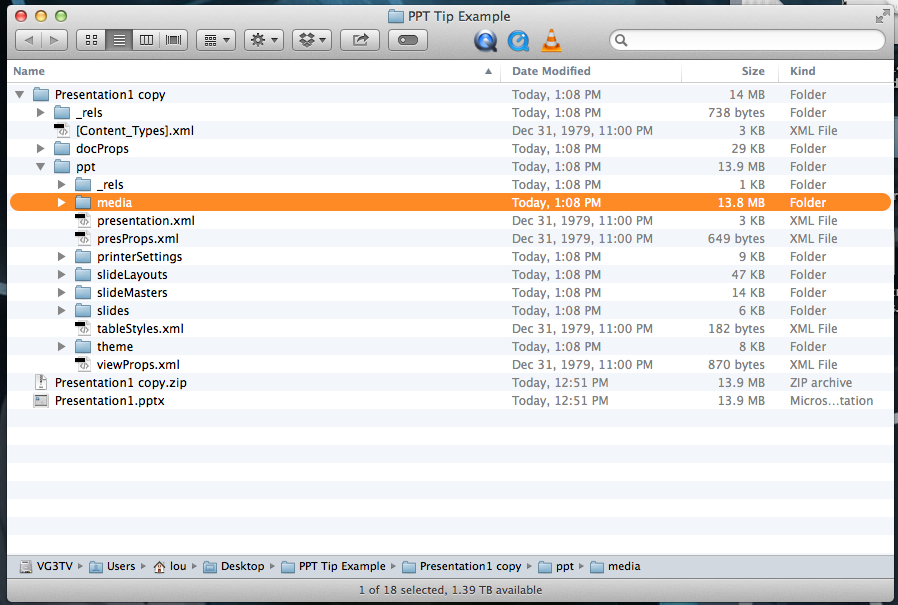The height and width of the screenshot is (605, 898).
Task: Collapse the Presentation1 copy folder
Action: (x=19, y=95)
